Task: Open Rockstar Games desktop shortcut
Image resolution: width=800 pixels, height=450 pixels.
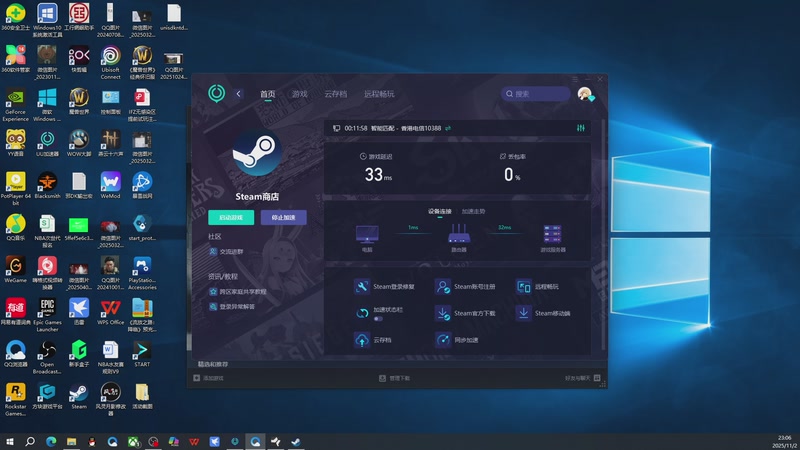Action: click(x=15, y=399)
